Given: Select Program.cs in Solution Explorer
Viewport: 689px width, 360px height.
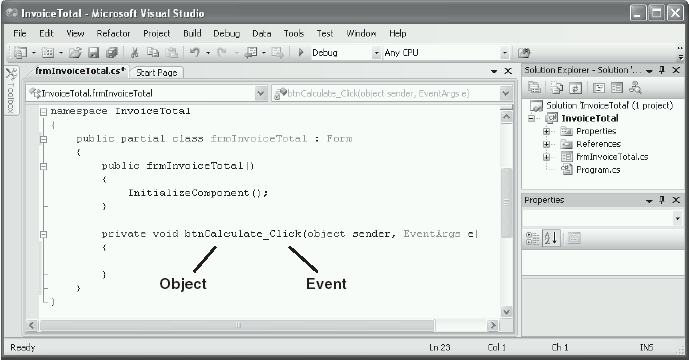Looking at the screenshot, I should [598, 170].
